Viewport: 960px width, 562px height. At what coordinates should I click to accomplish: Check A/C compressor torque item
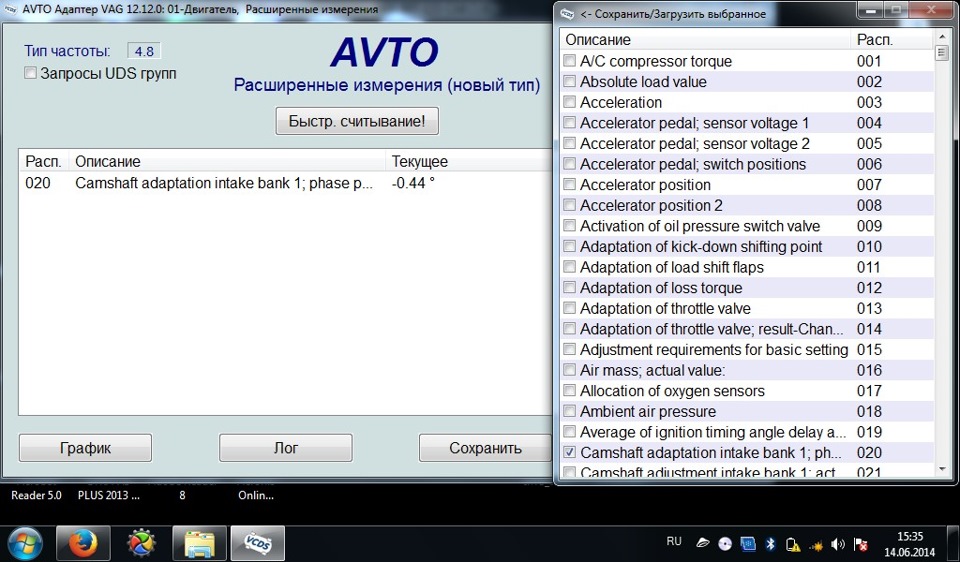(x=569, y=61)
